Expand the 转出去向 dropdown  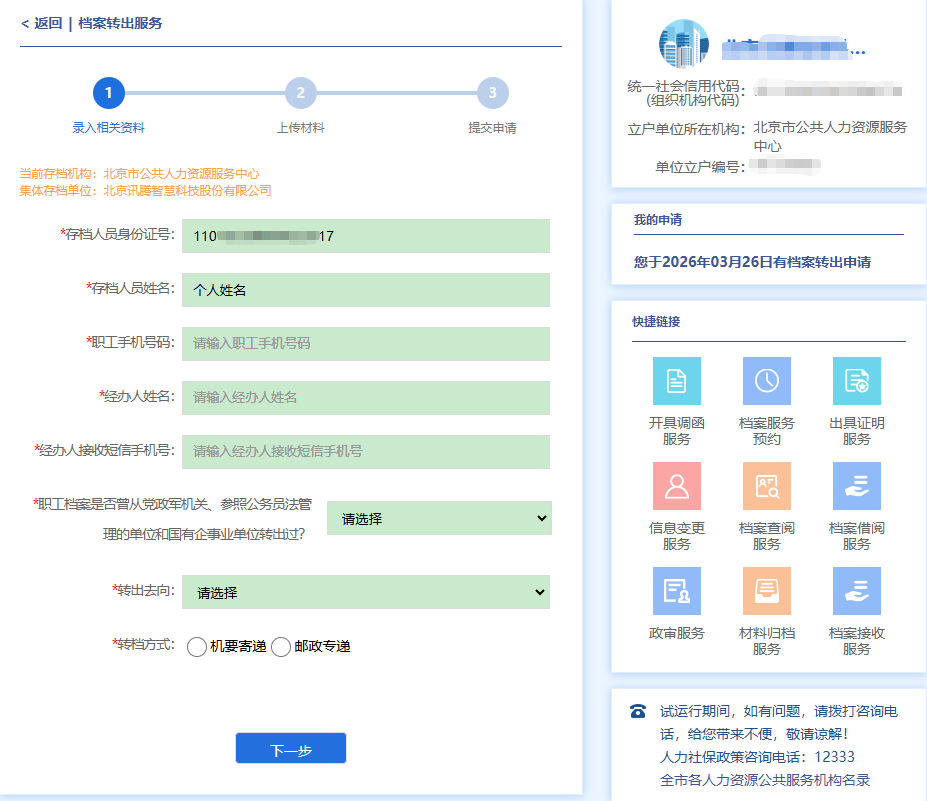(x=366, y=592)
